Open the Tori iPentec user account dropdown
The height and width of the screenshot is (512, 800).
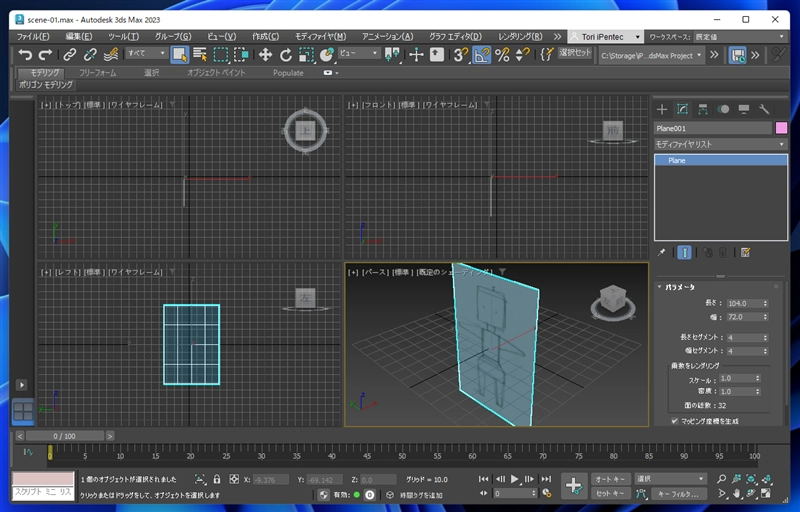click(x=606, y=37)
